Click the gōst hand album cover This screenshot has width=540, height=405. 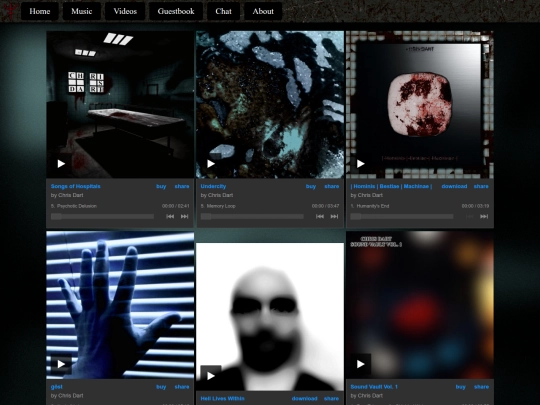tap(120, 305)
